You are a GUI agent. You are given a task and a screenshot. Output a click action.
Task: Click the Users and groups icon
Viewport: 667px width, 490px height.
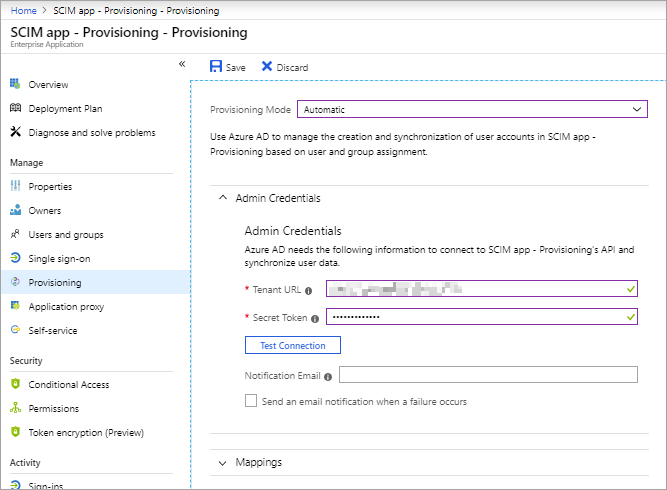pyautogui.click(x=15, y=234)
